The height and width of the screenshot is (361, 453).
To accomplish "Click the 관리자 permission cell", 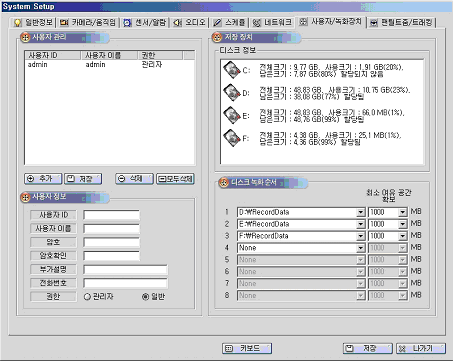I will pyautogui.click(x=152, y=65).
